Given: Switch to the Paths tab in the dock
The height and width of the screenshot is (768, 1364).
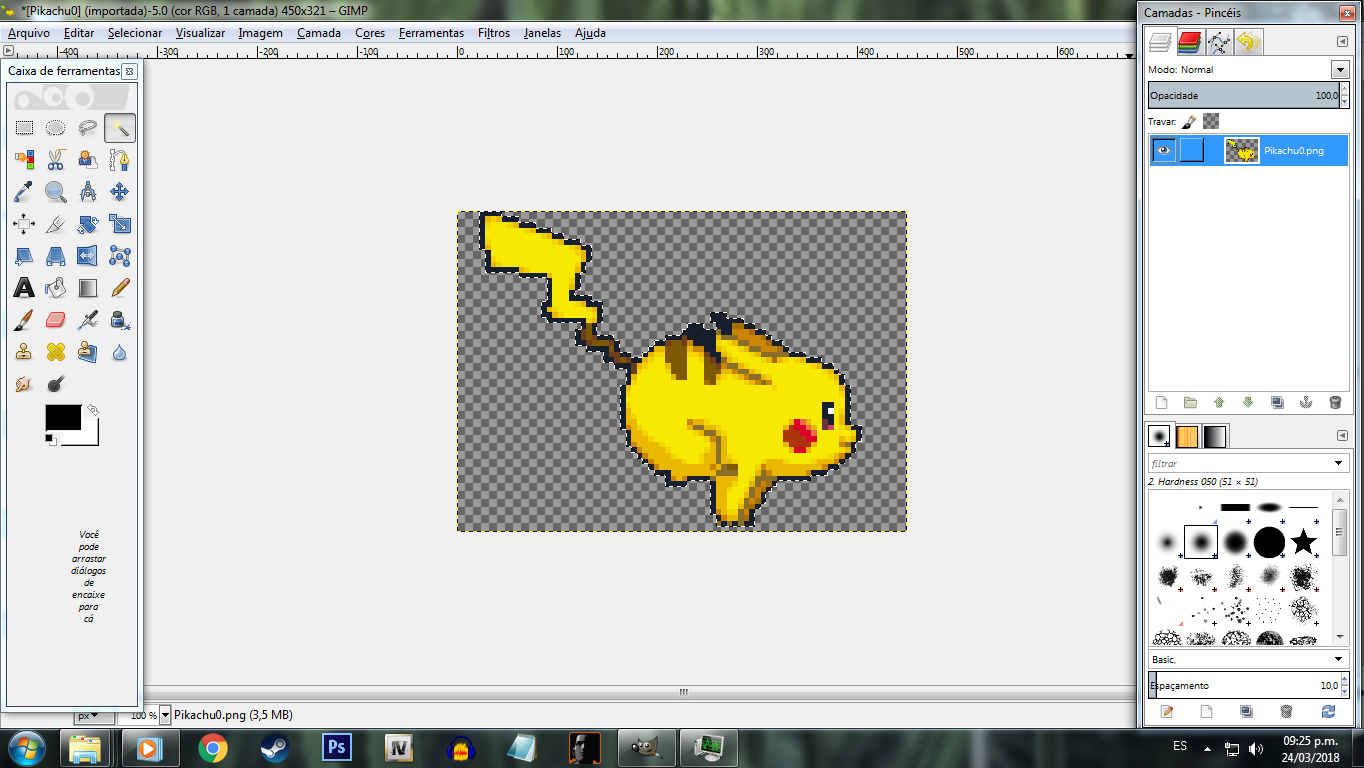Looking at the screenshot, I should coord(1219,41).
